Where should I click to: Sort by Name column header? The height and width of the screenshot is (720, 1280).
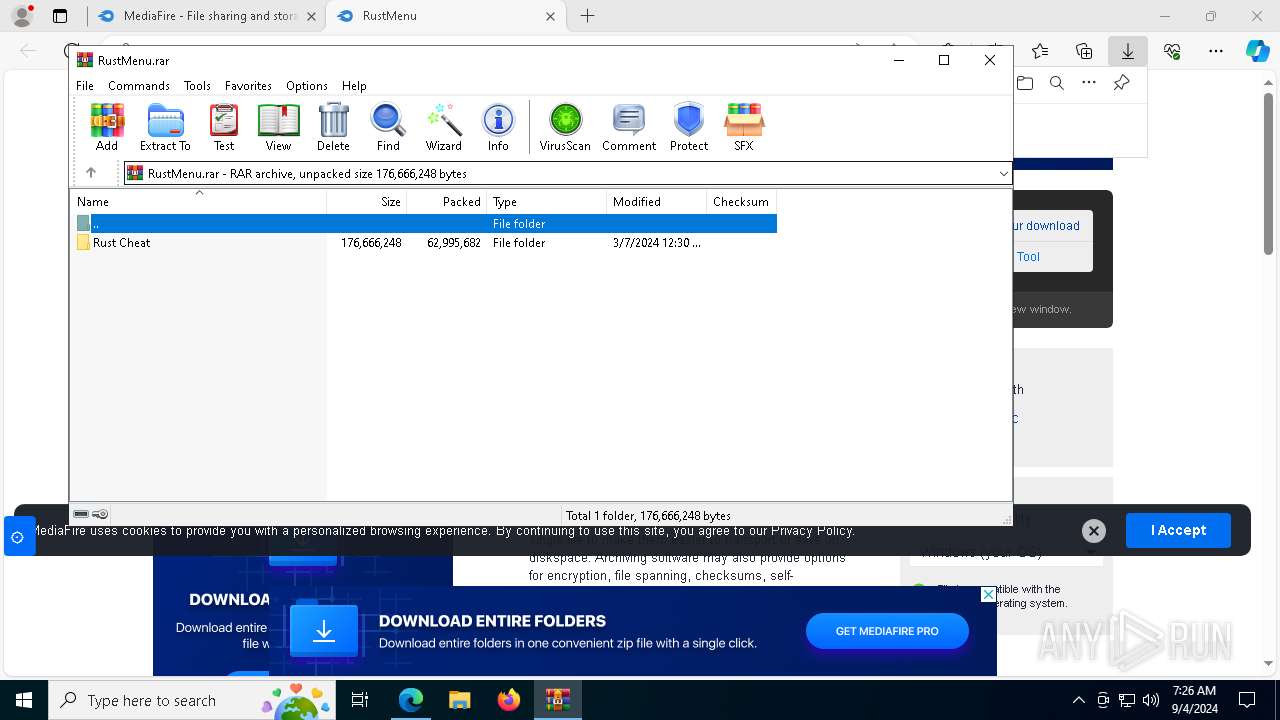[x=198, y=201]
